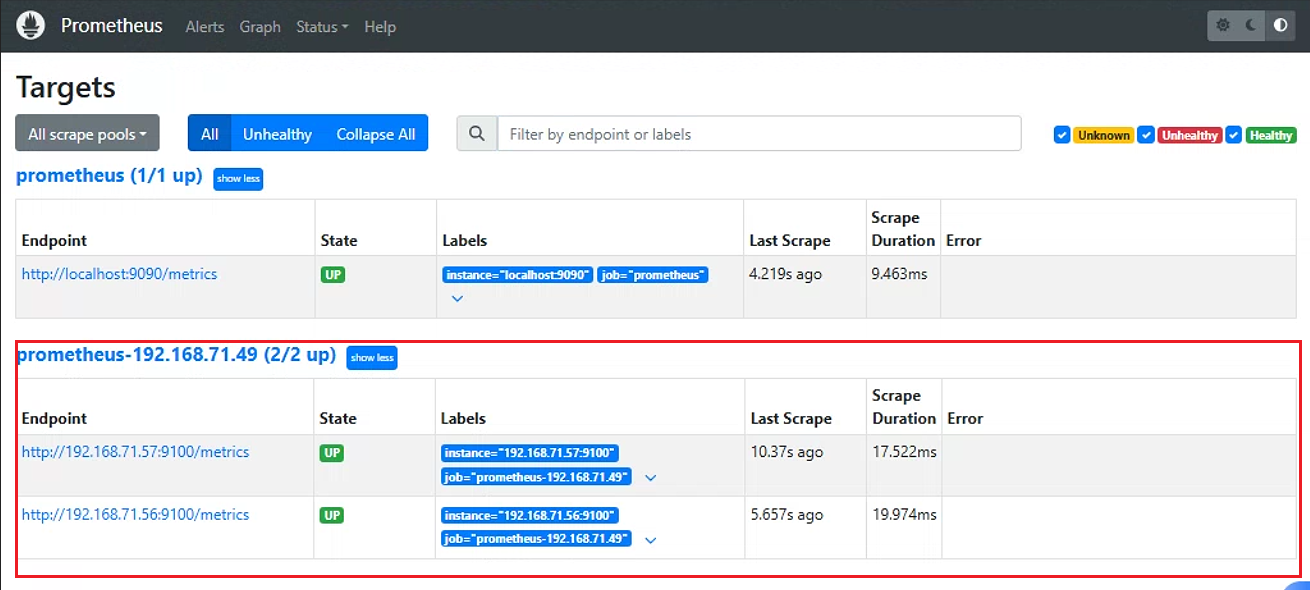Open the Status dropdown in the navbar
1310x590 pixels.
click(322, 27)
